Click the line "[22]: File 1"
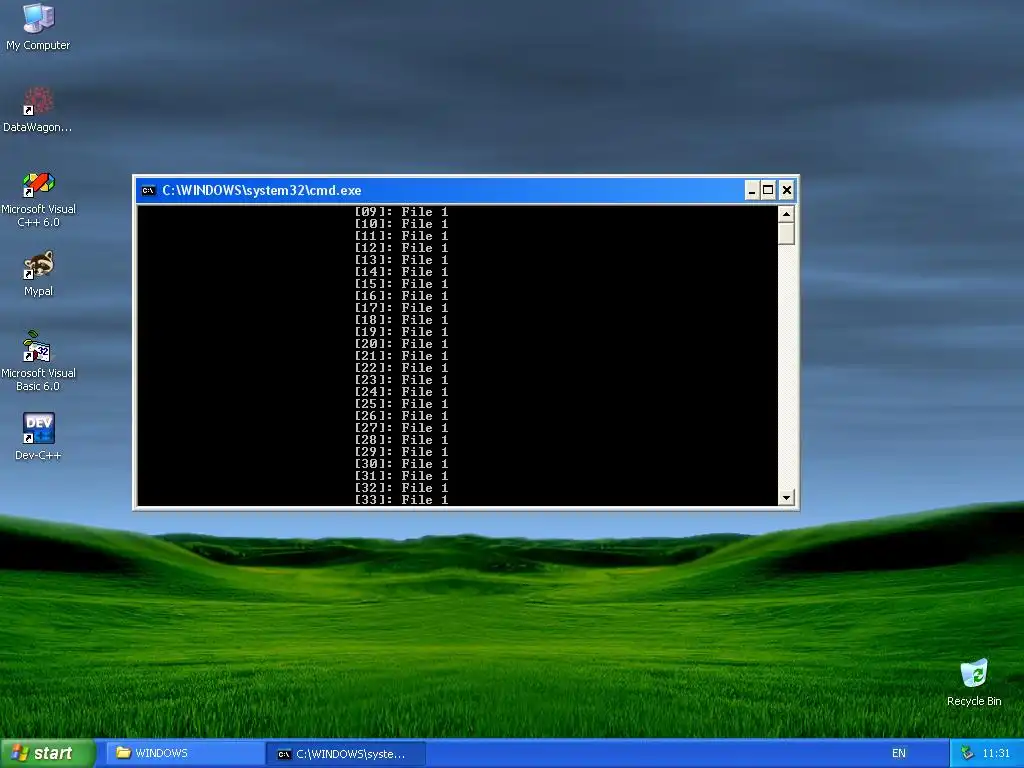The height and width of the screenshot is (768, 1024). tap(402, 368)
